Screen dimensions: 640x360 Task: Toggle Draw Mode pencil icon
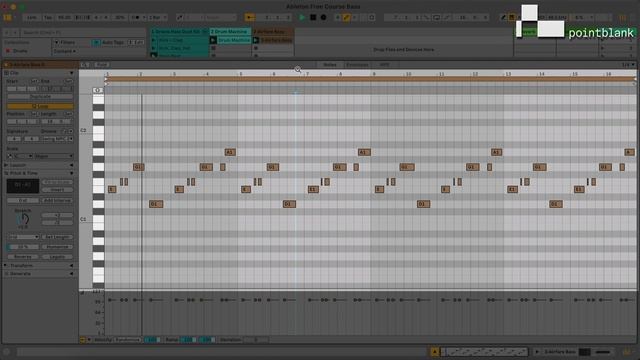(503, 18)
